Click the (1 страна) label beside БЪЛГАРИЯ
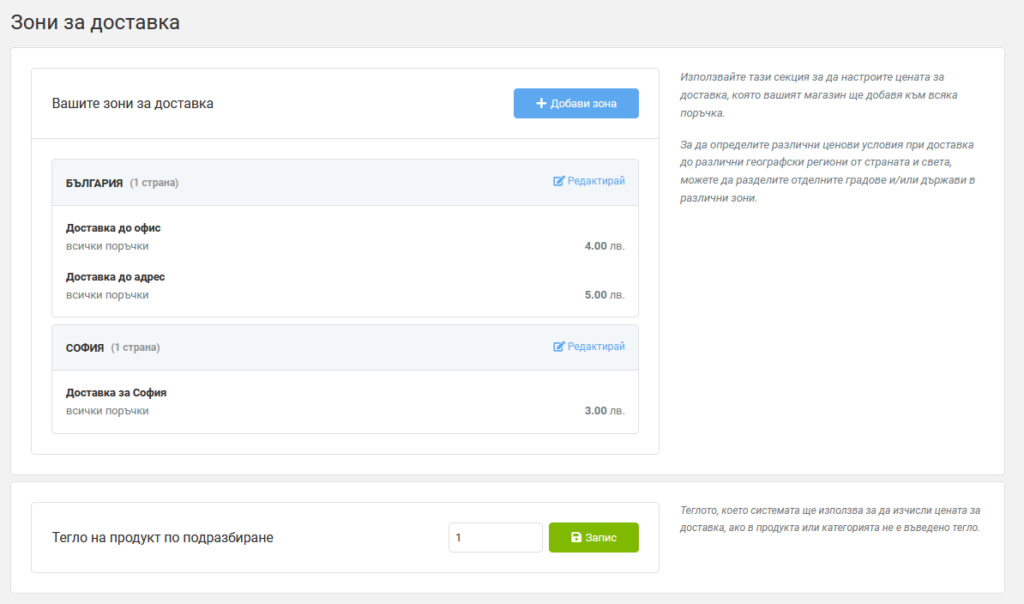 [154, 183]
